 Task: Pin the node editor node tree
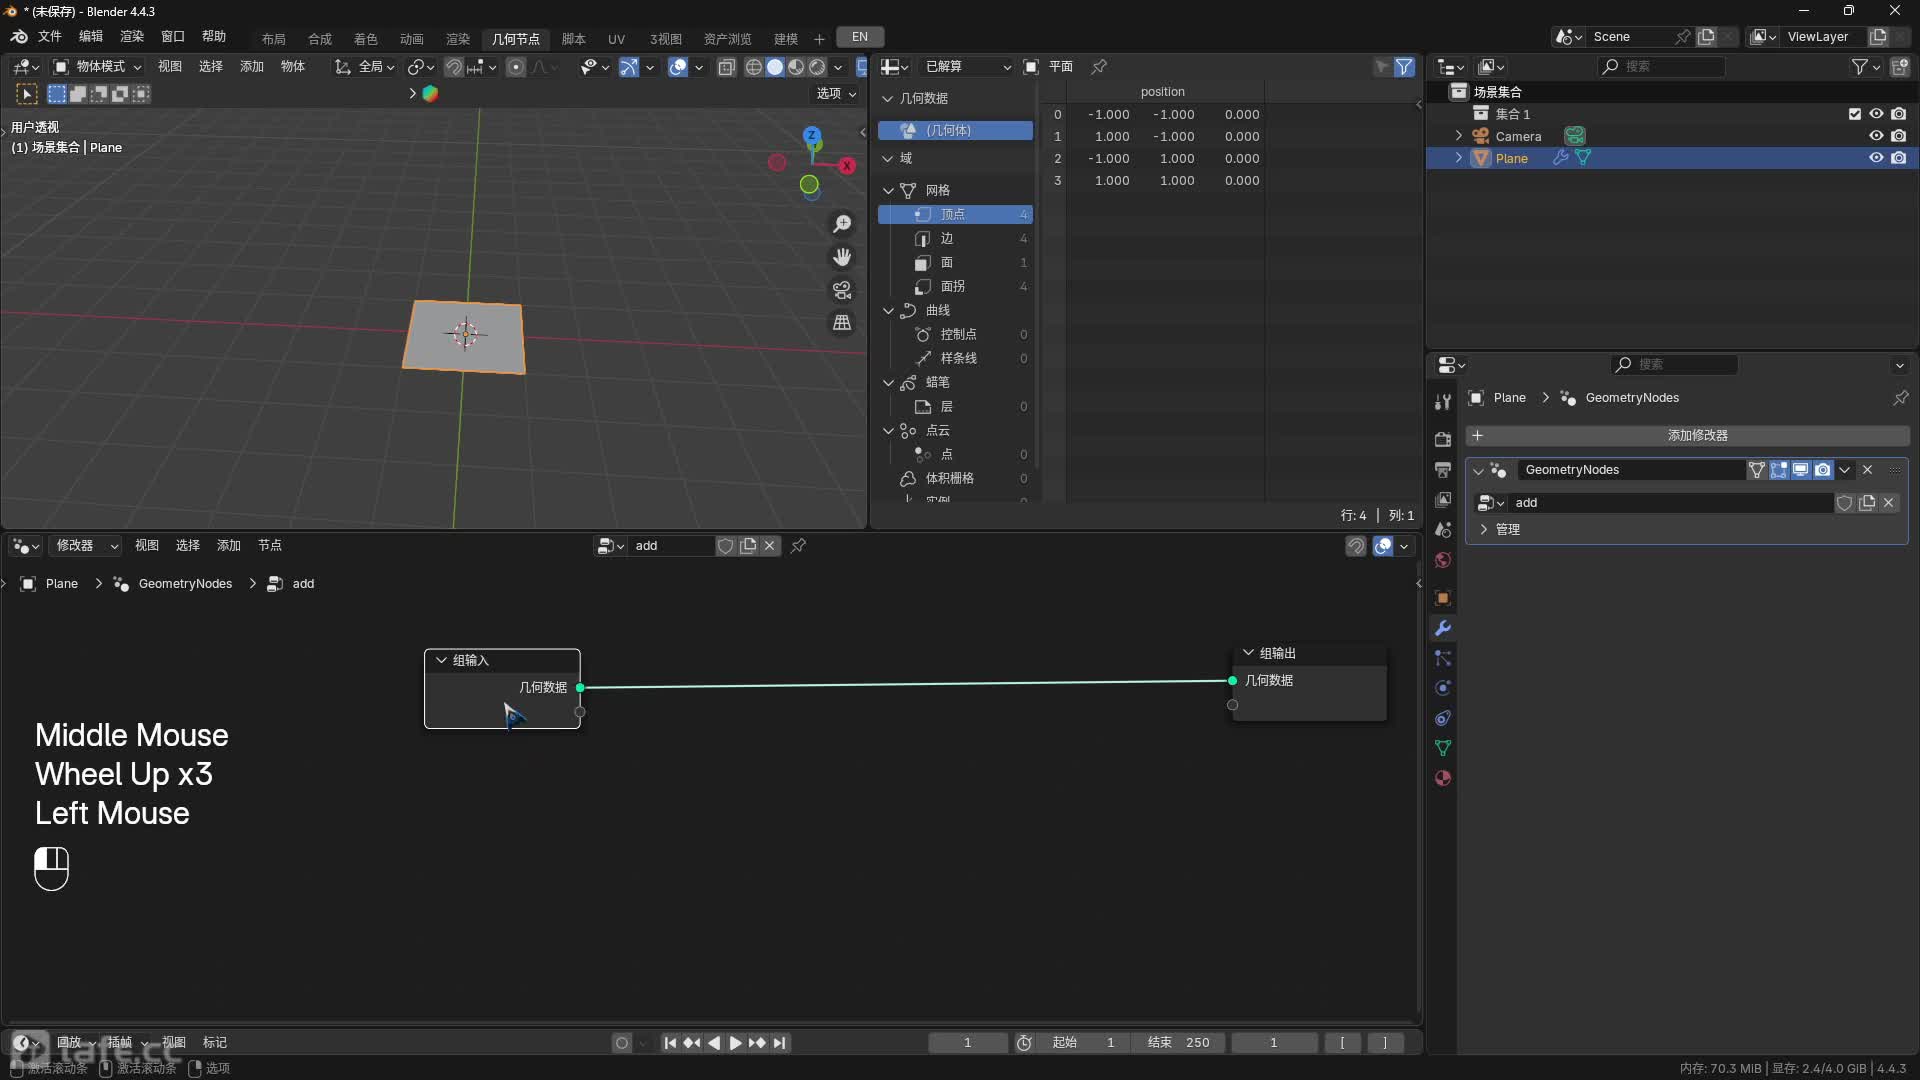[798, 546]
